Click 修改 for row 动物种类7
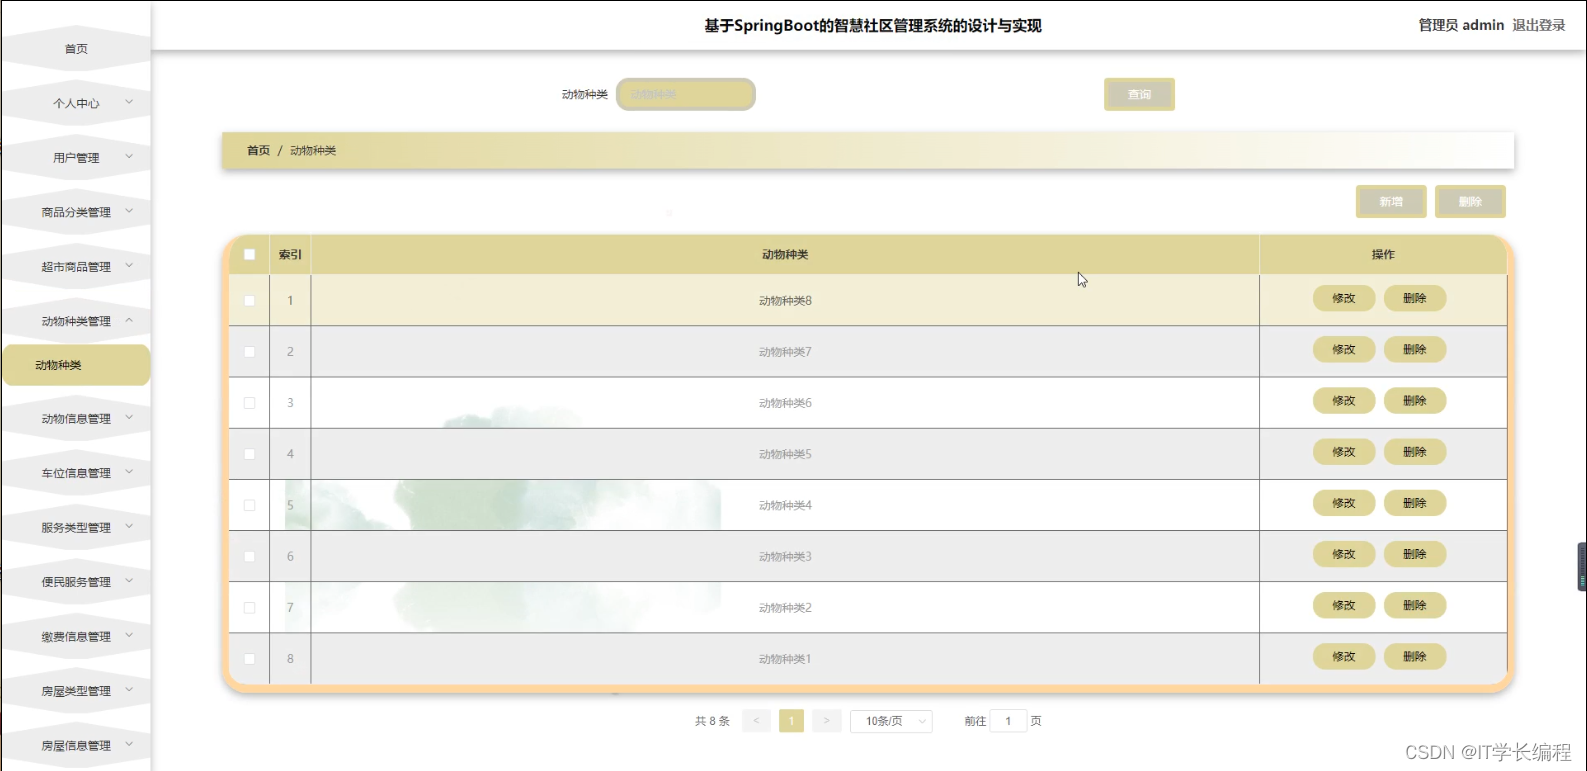Screen dimensions: 1587x771 (x=1344, y=349)
